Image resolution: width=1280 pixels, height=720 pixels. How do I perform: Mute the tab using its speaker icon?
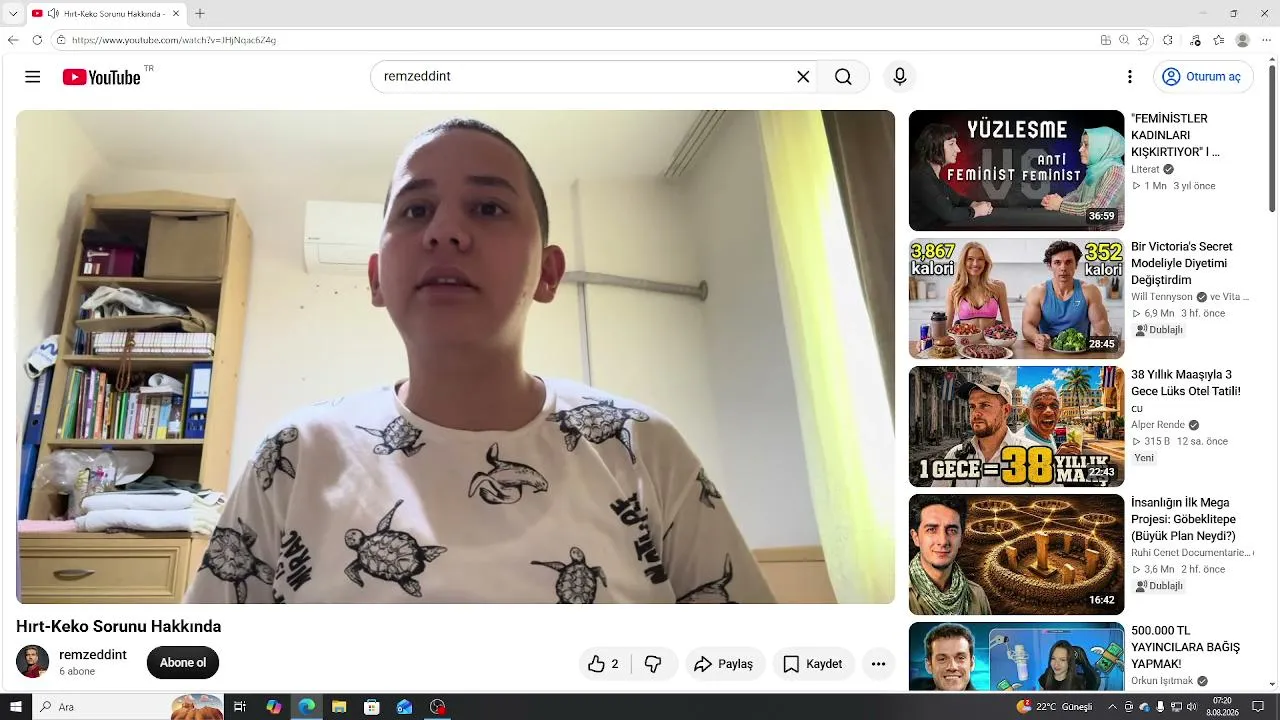pos(52,14)
